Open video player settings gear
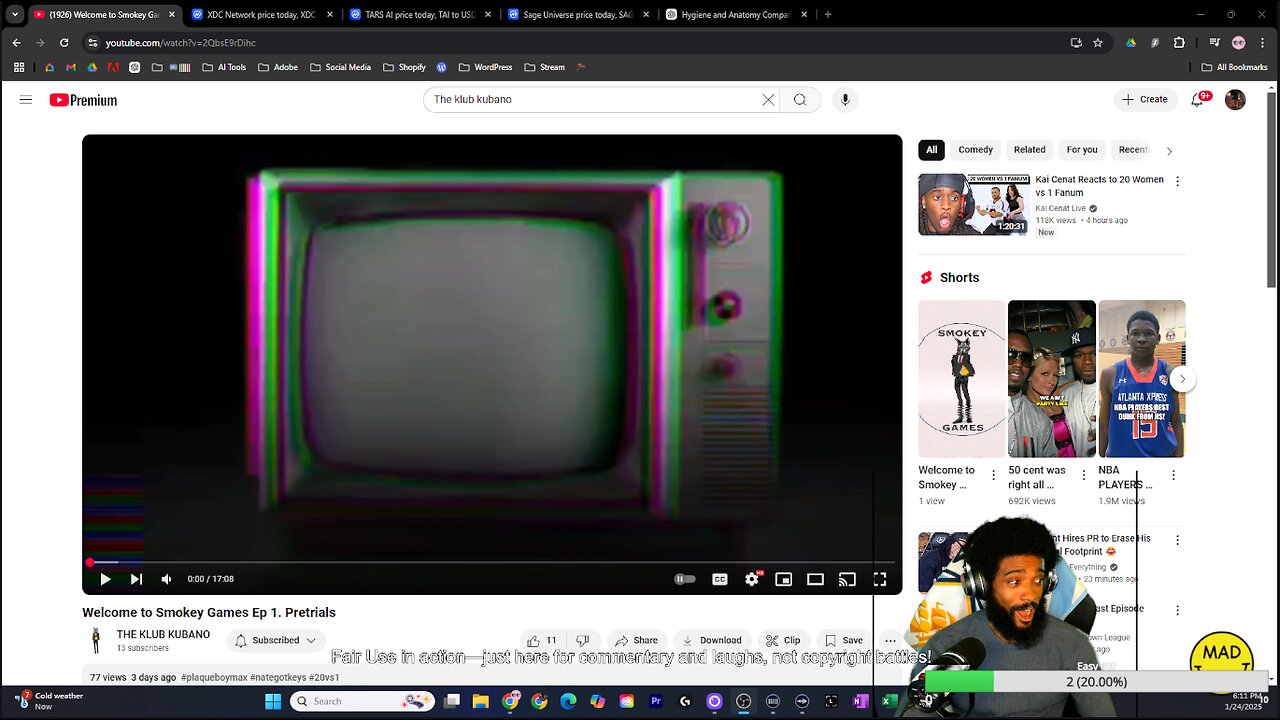Screen dimensions: 1280x720 (x=752, y=579)
